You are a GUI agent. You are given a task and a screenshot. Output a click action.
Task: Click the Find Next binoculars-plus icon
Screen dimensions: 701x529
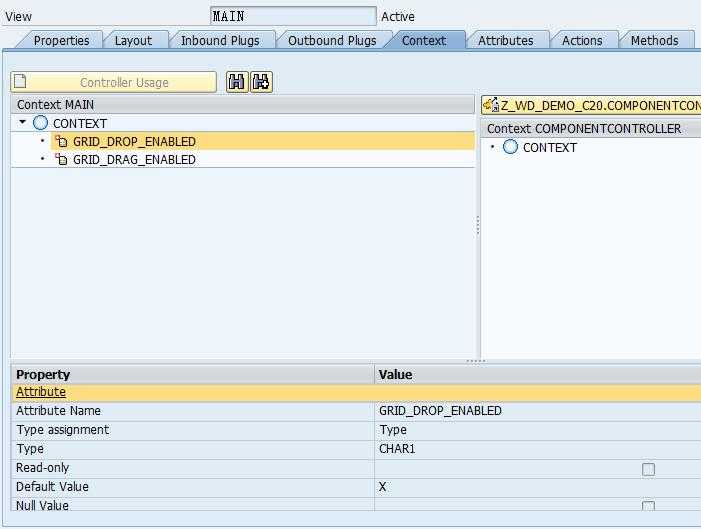pos(262,82)
